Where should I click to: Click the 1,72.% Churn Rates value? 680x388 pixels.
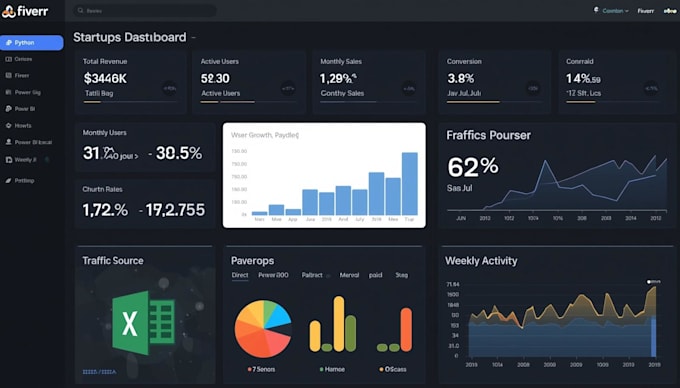click(105, 210)
